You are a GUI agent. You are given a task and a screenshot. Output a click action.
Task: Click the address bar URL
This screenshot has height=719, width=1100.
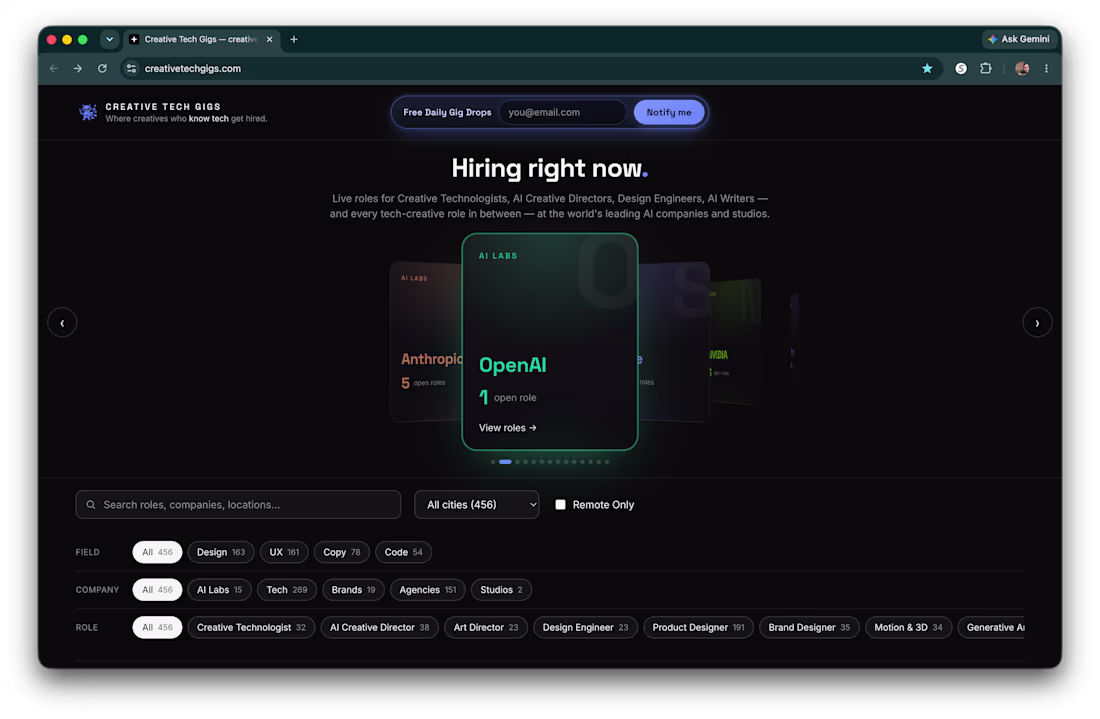pos(193,69)
